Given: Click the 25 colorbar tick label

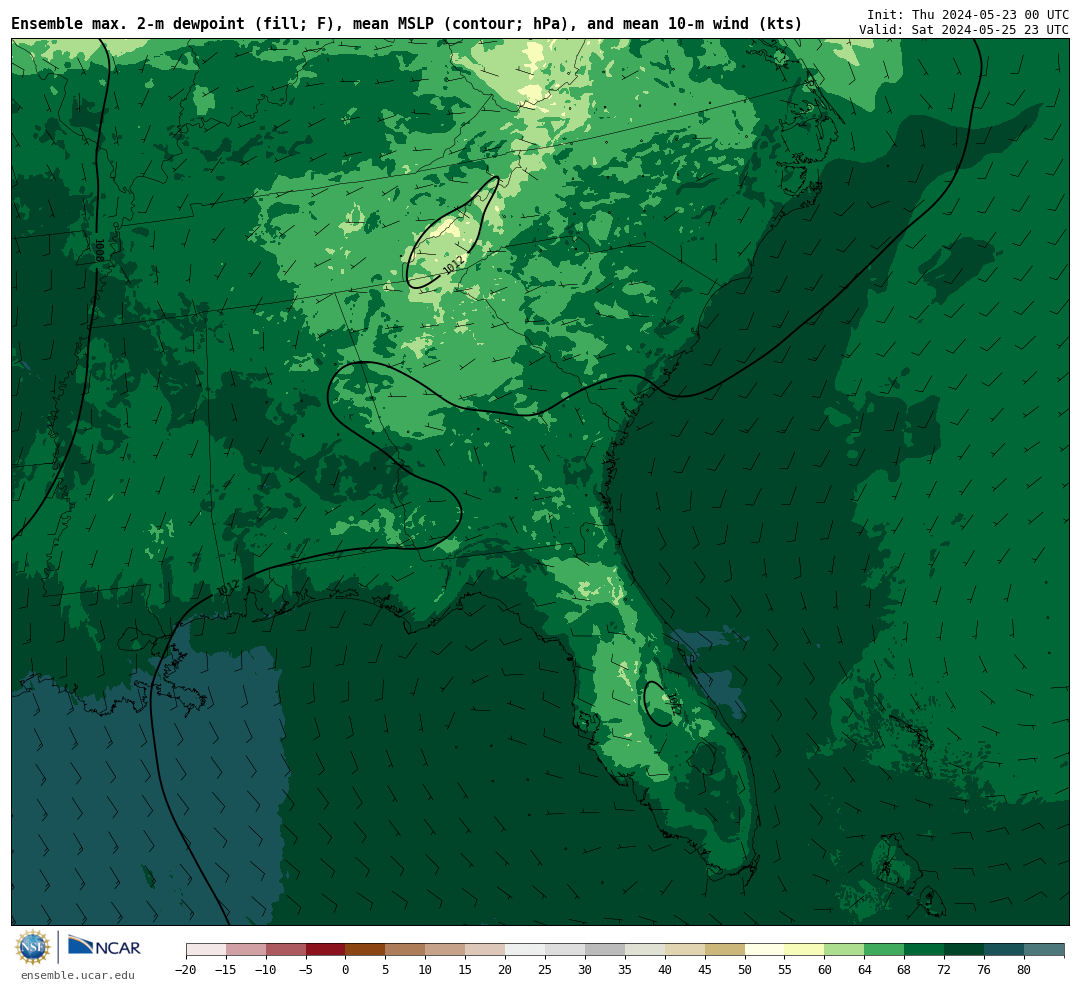Looking at the screenshot, I should [x=546, y=969].
